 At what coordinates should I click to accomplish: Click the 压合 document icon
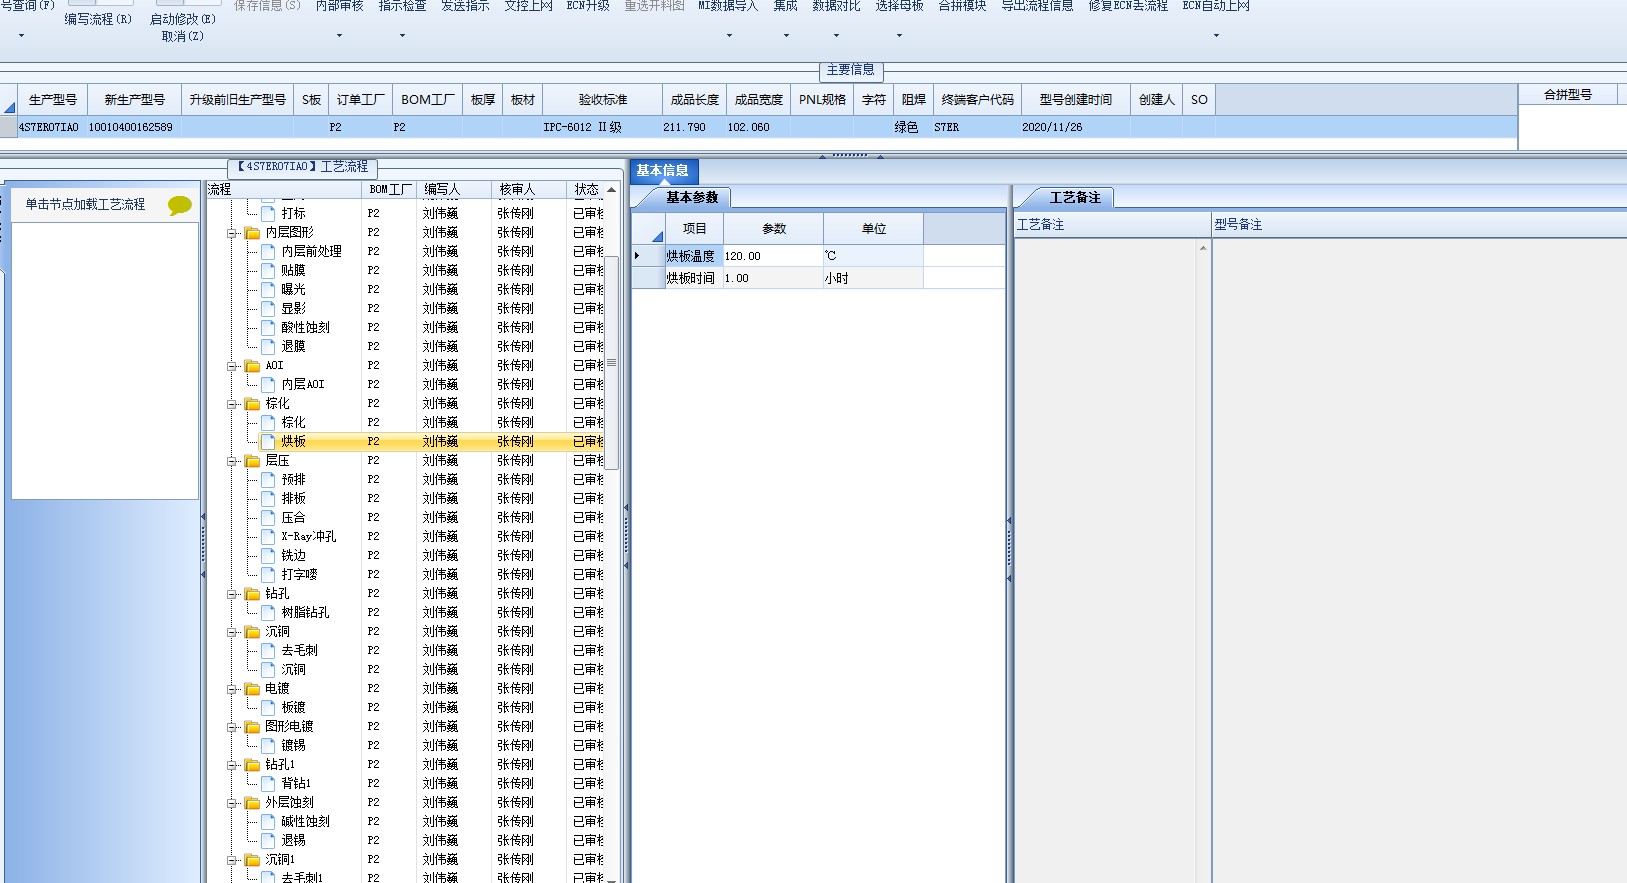click(268, 517)
